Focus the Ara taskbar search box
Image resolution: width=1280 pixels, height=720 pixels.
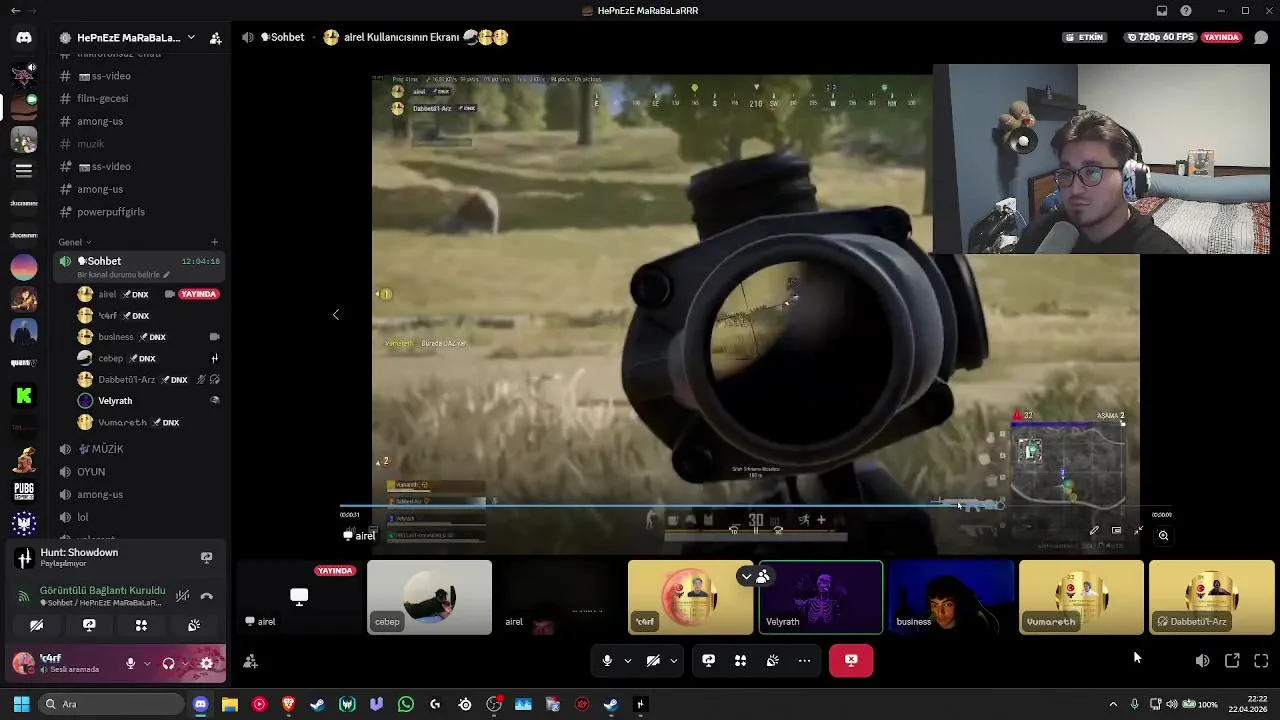111,704
